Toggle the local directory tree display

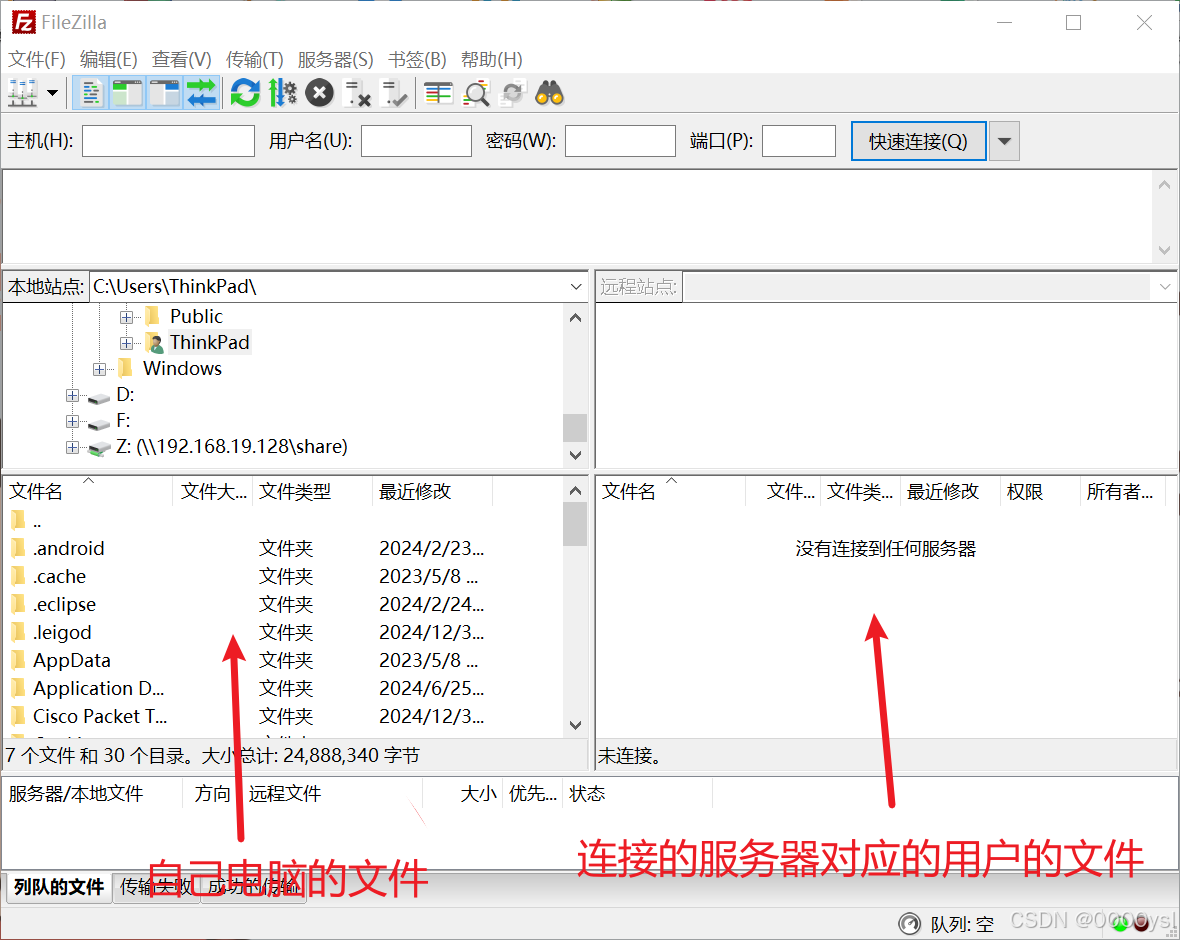pyautogui.click(x=127, y=93)
